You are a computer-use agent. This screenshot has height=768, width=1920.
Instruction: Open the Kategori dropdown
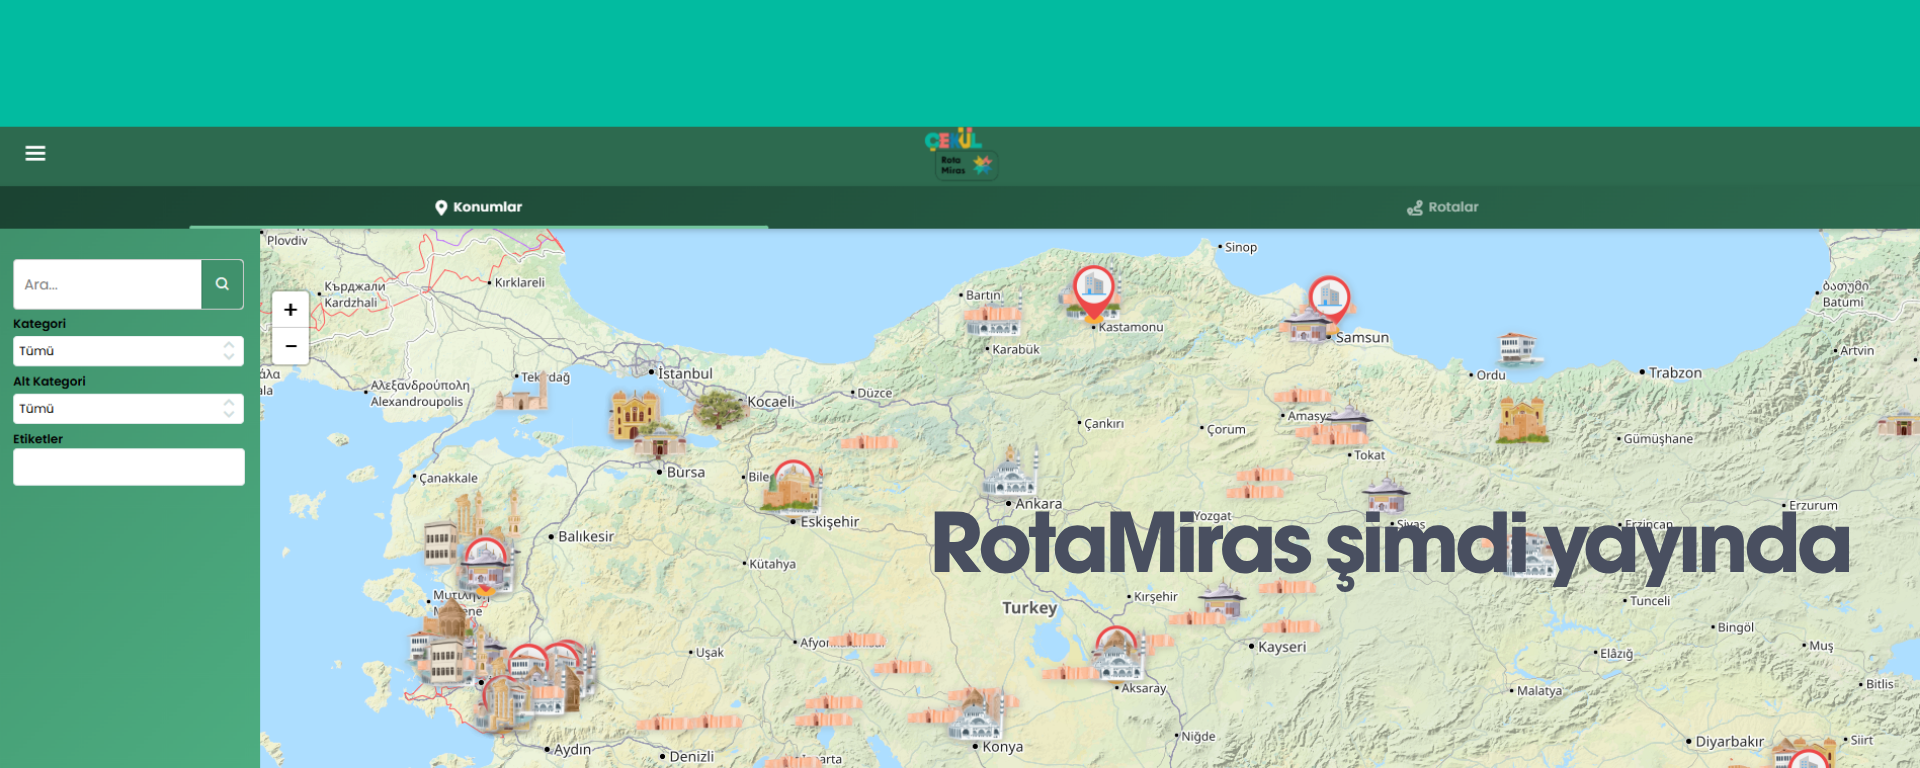(x=128, y=351)
